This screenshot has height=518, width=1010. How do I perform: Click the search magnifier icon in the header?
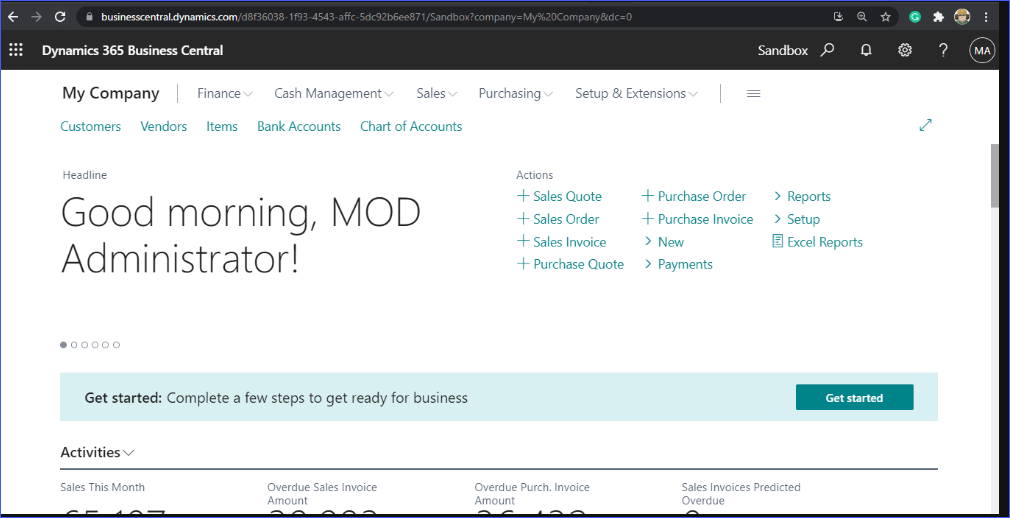(827, 50)
